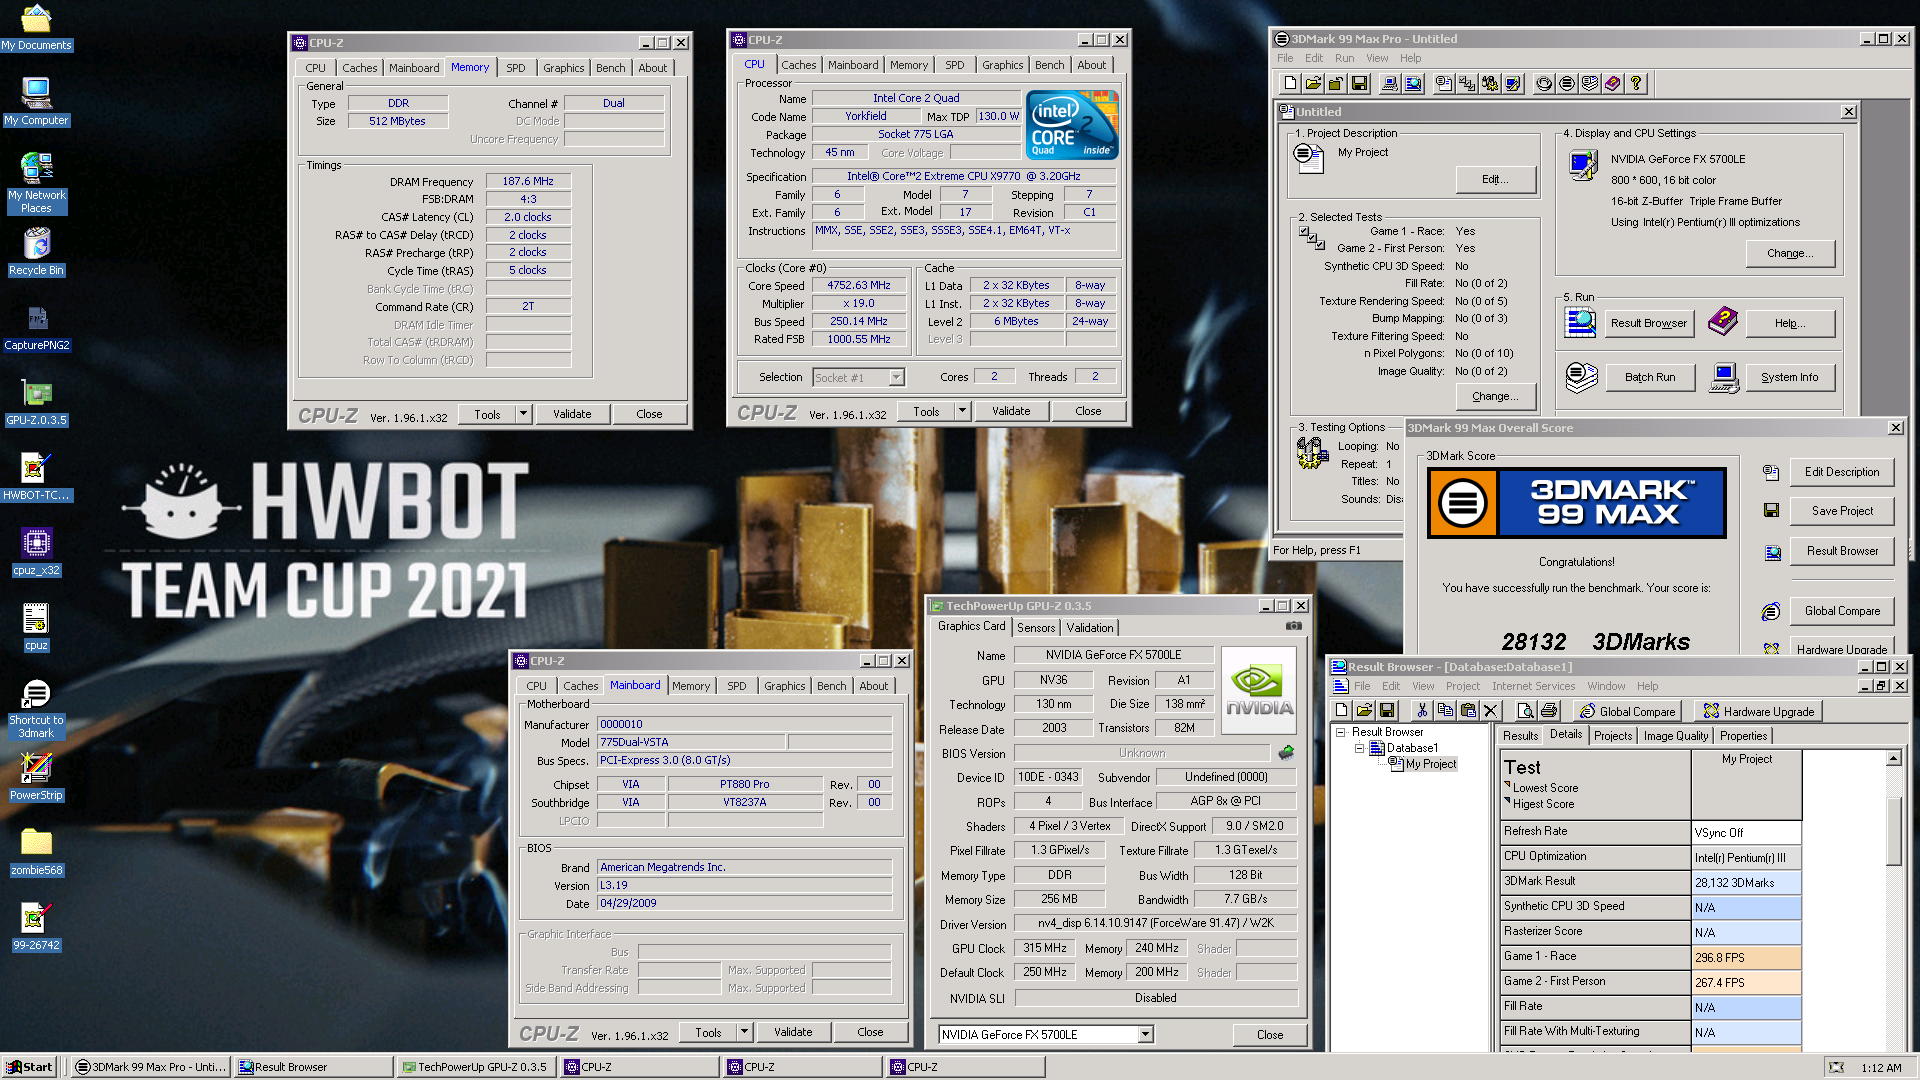Click Delete X icon in Result Browser toolbar

[1490, 711]
